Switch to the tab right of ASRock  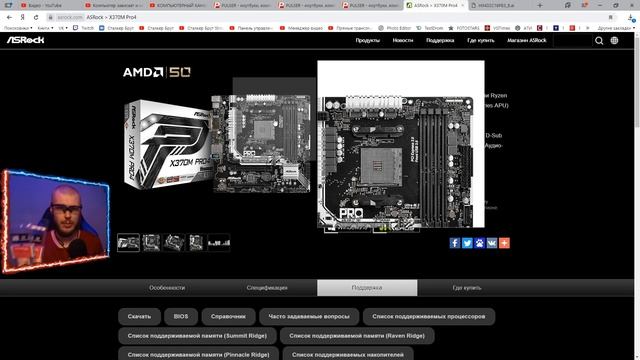tap(500, 5)
